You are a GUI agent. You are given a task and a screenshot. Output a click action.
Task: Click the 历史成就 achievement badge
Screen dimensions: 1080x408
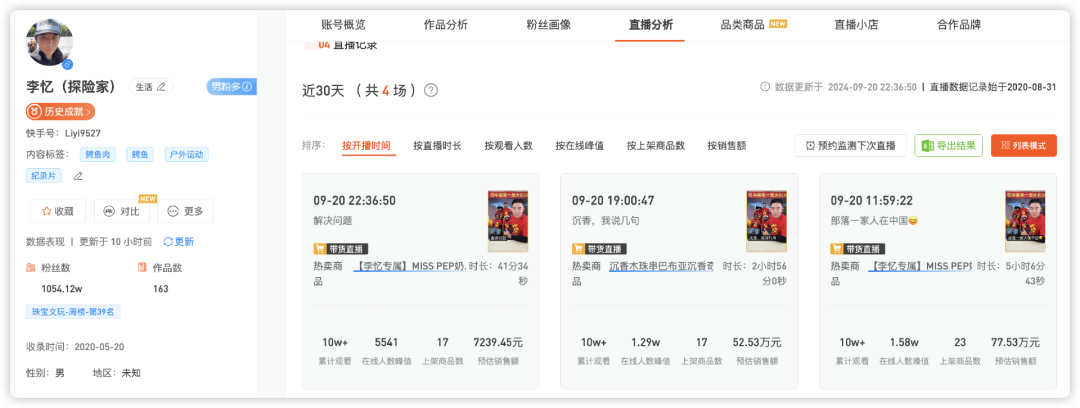tap(61, 111)
